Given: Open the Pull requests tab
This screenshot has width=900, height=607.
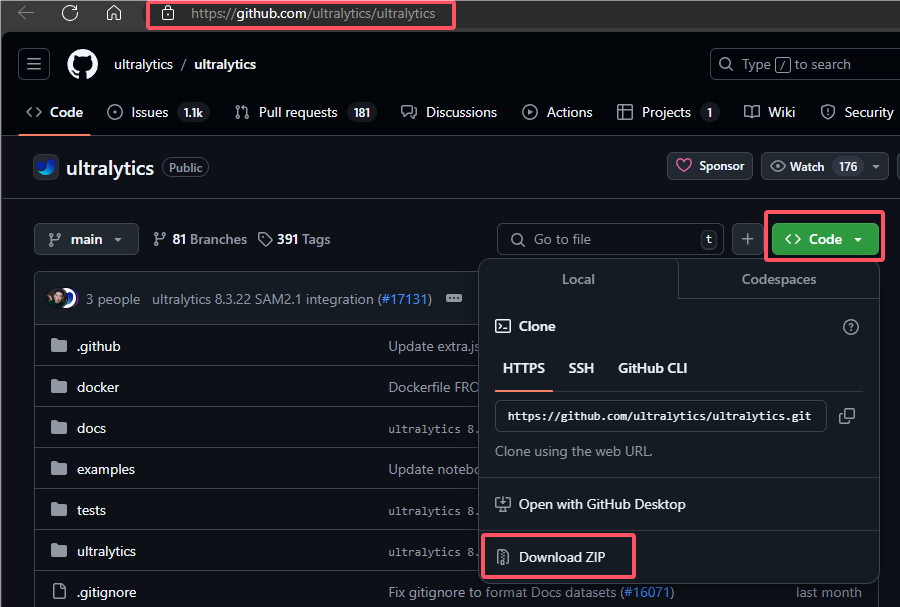Looking at the screenshot, I should tap(305, 112).
